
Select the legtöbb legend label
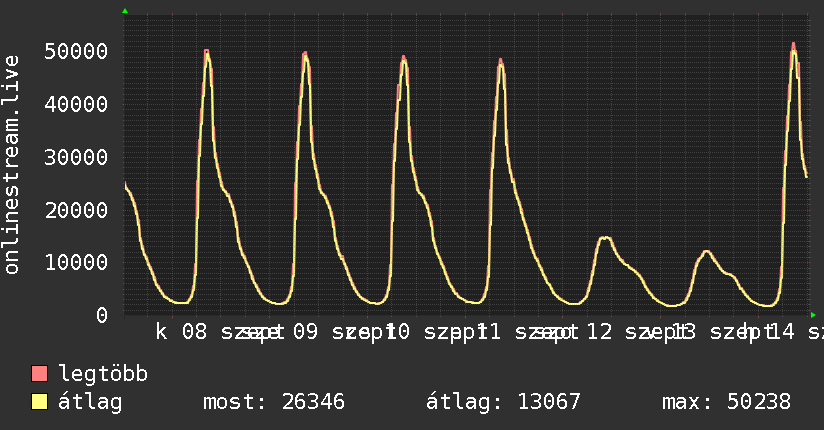coord(103,374)
